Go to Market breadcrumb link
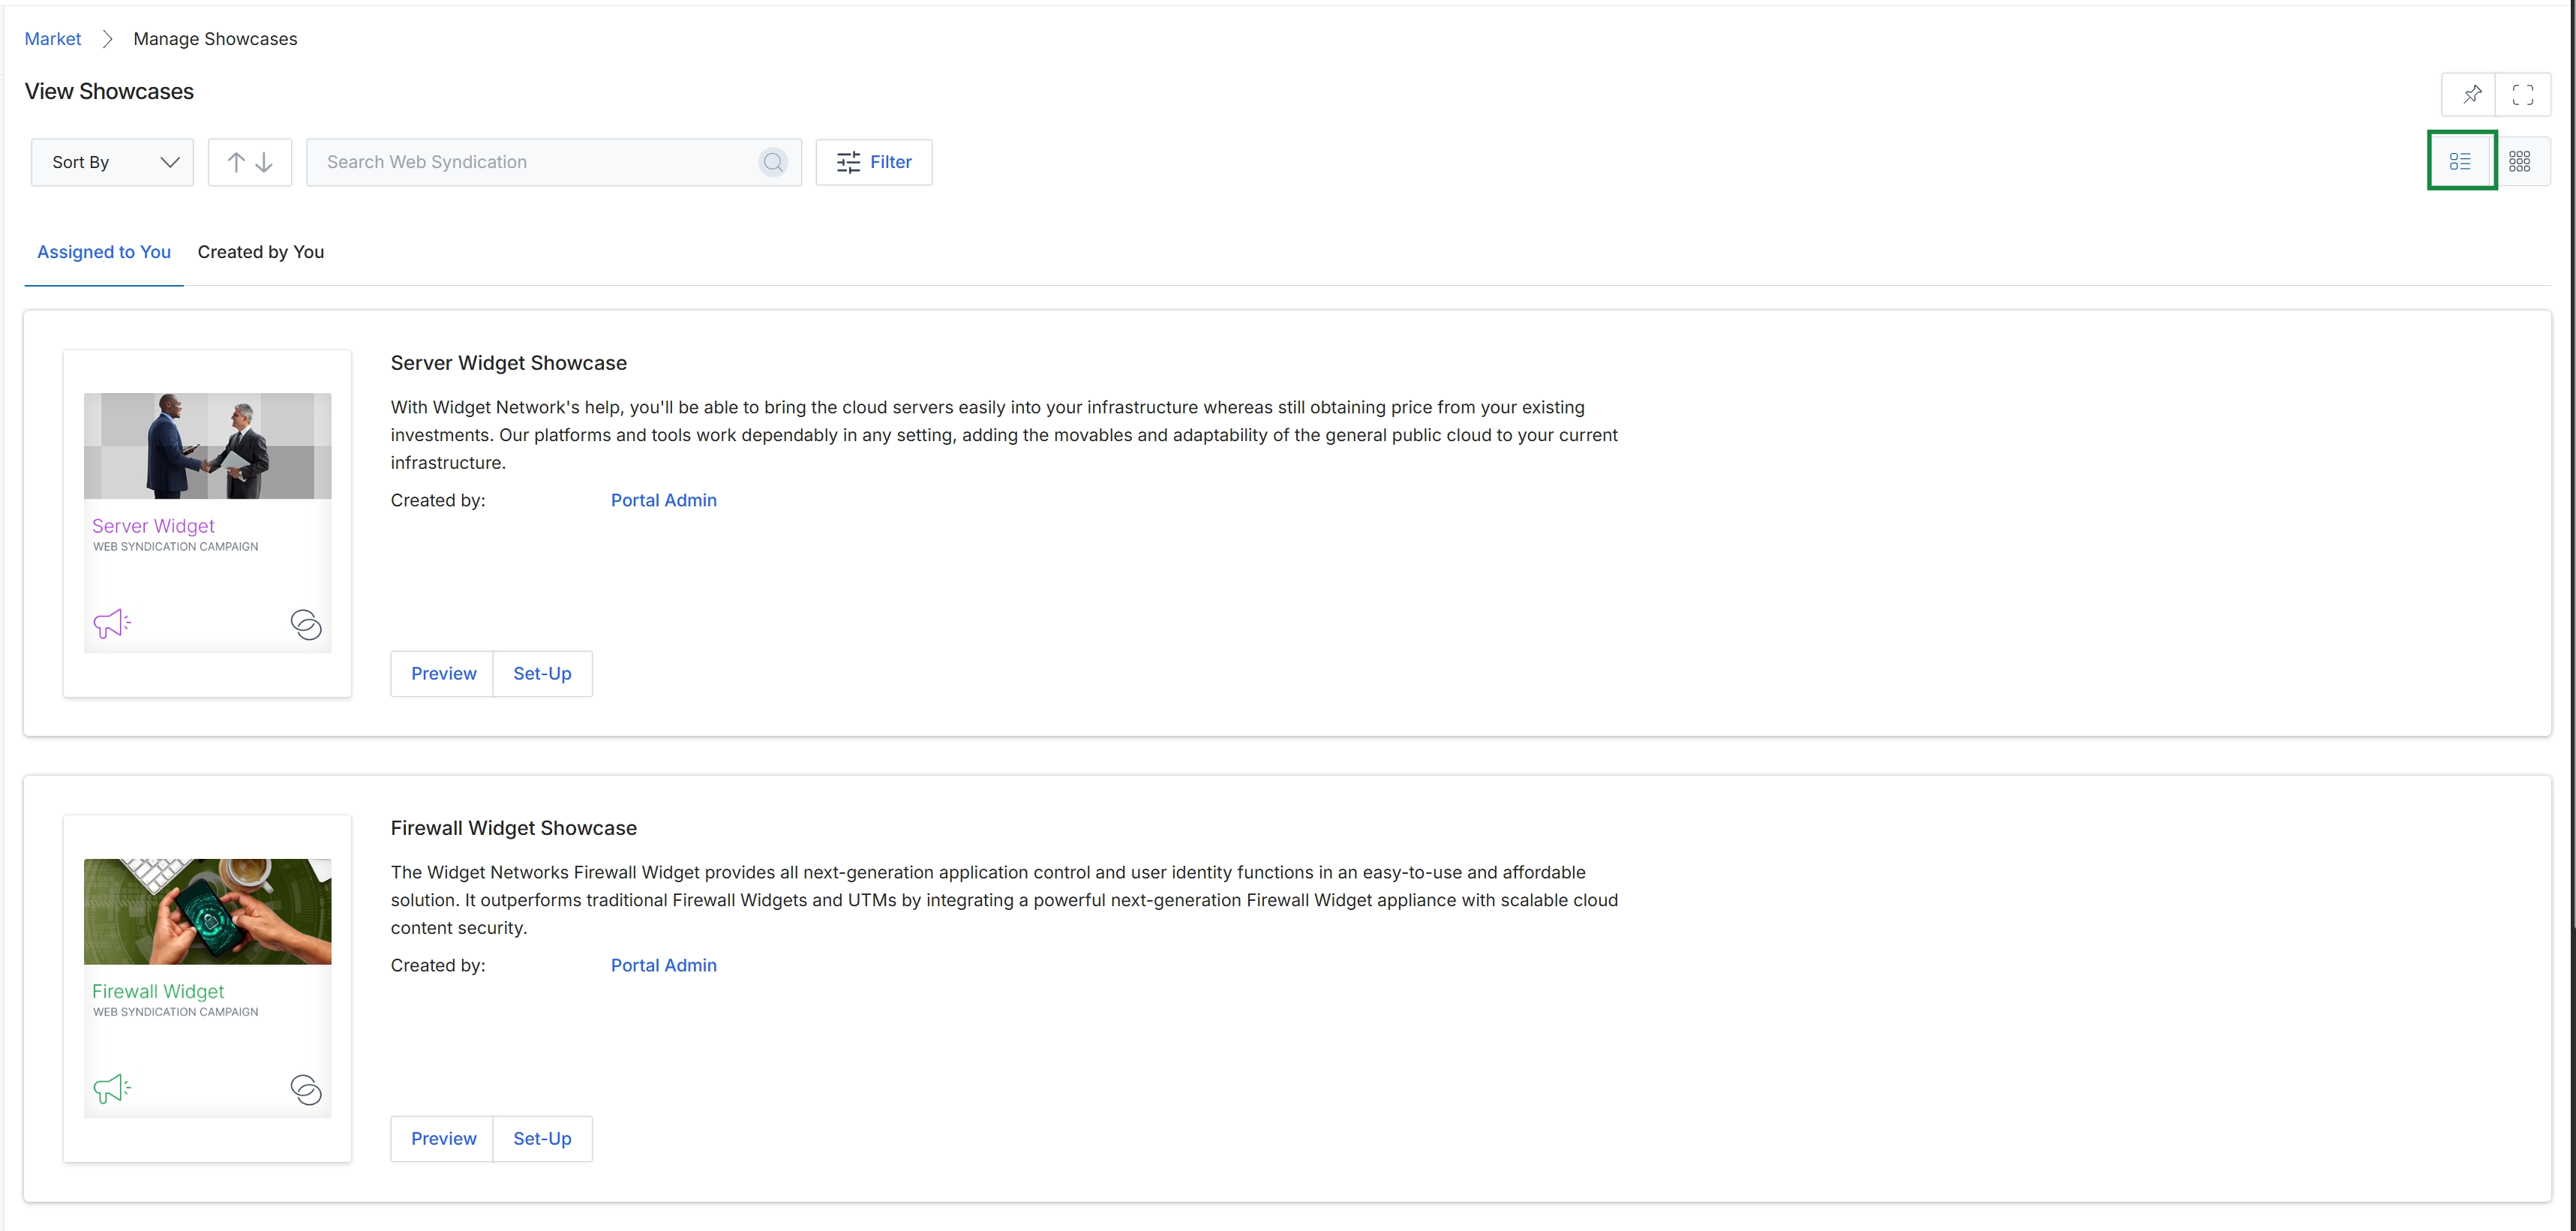2576x1231 pixels. (53, 39)
